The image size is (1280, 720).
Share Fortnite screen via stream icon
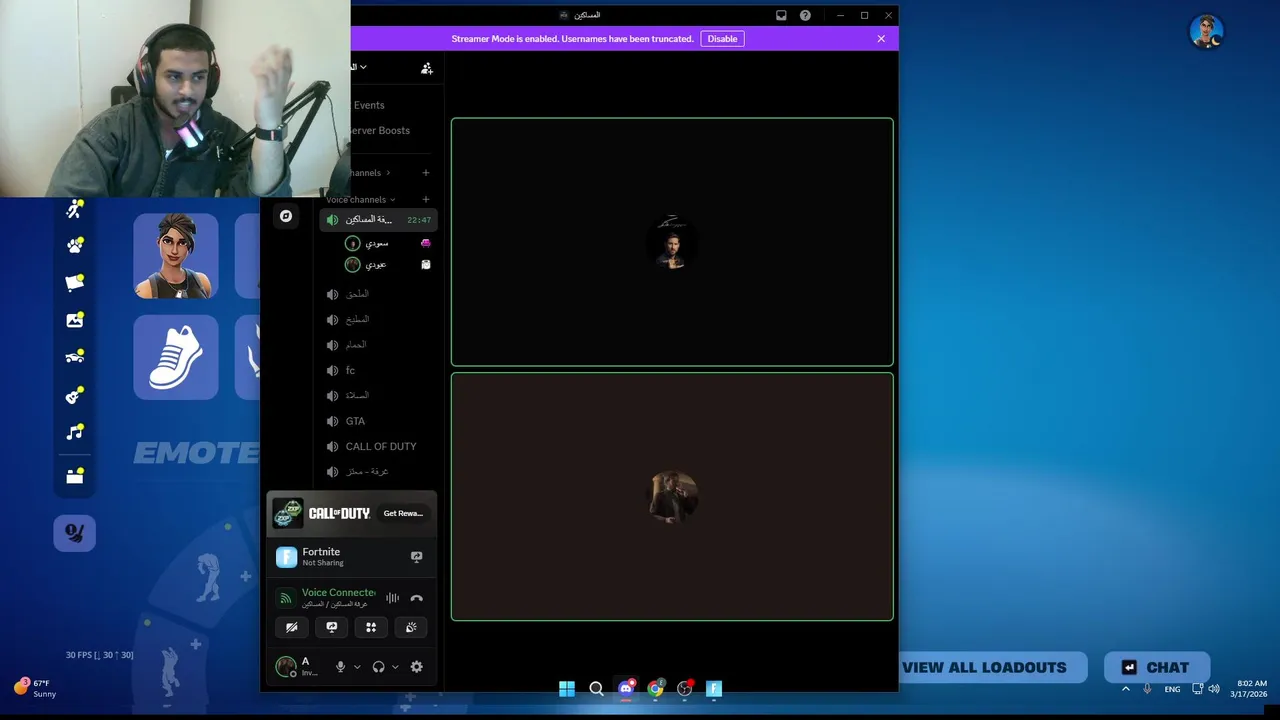coord(417,557)
